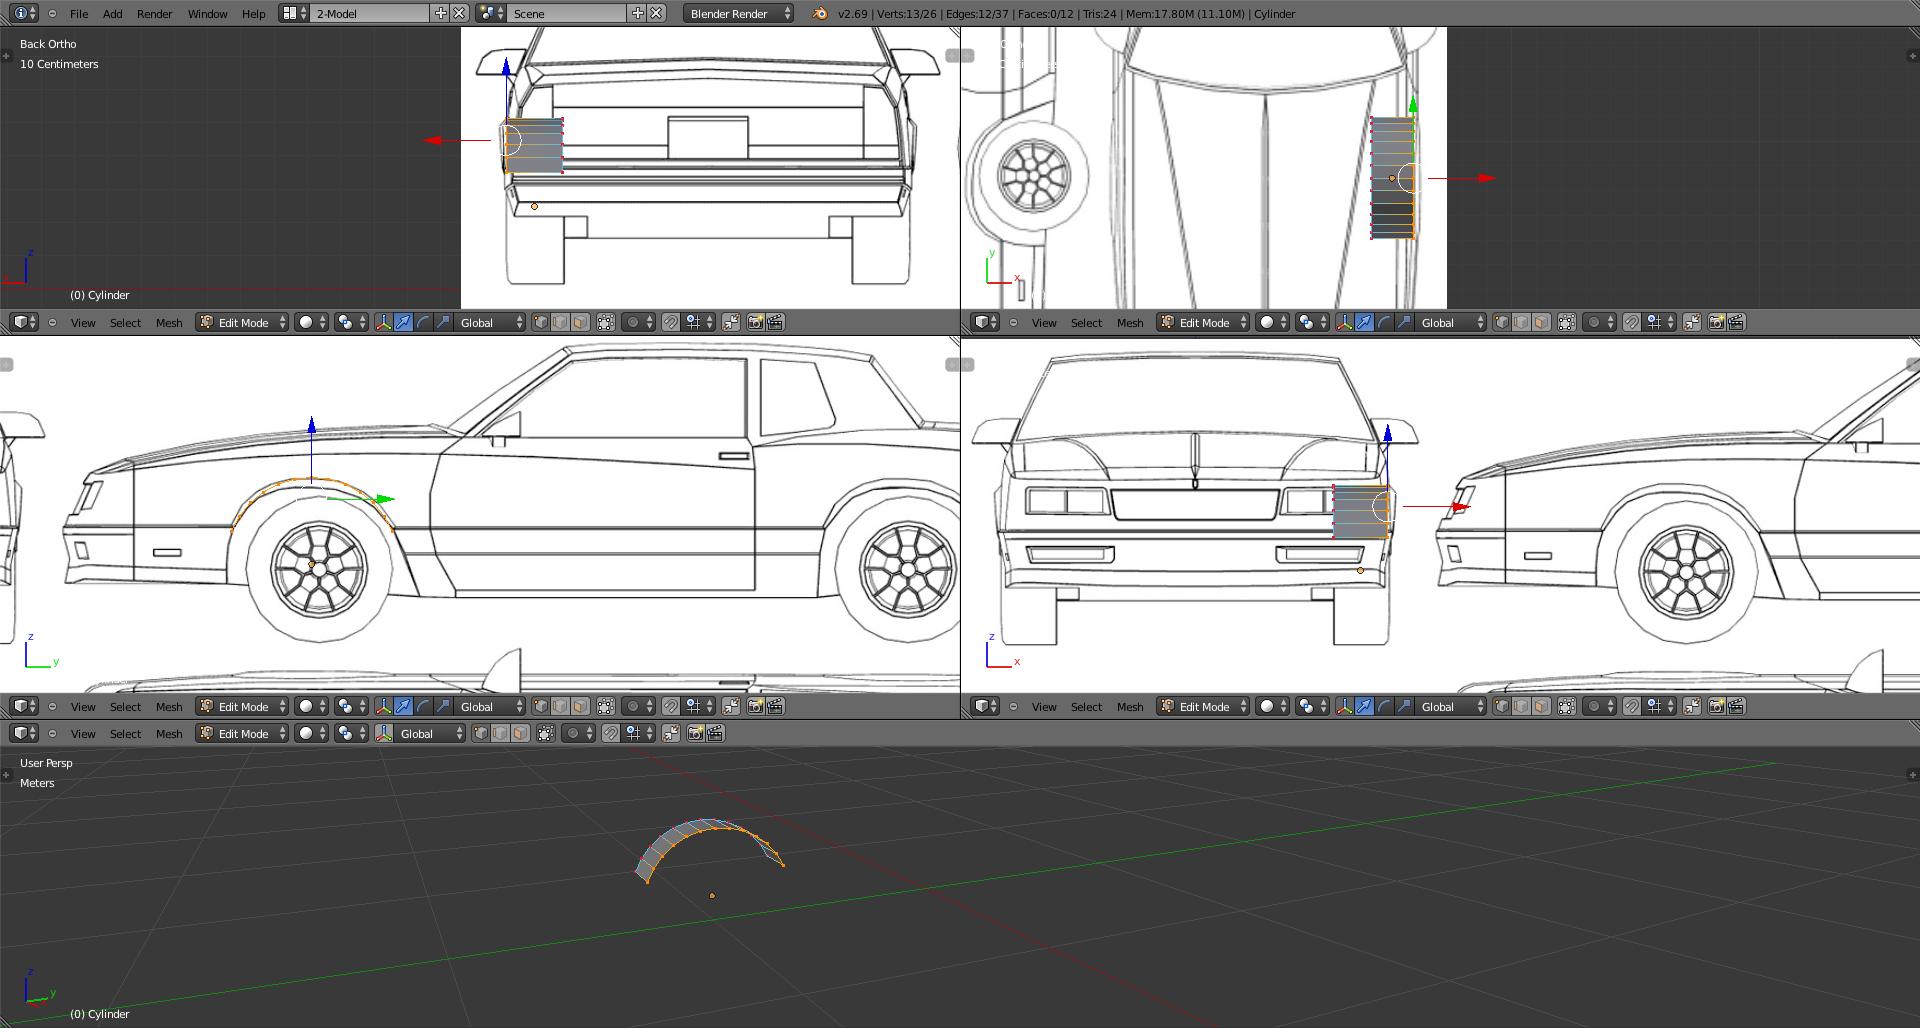Open editor type selector in User Persp viewport header
Image resolution: width=1920 pixels, height=1028 pixels.
point(25,733)
